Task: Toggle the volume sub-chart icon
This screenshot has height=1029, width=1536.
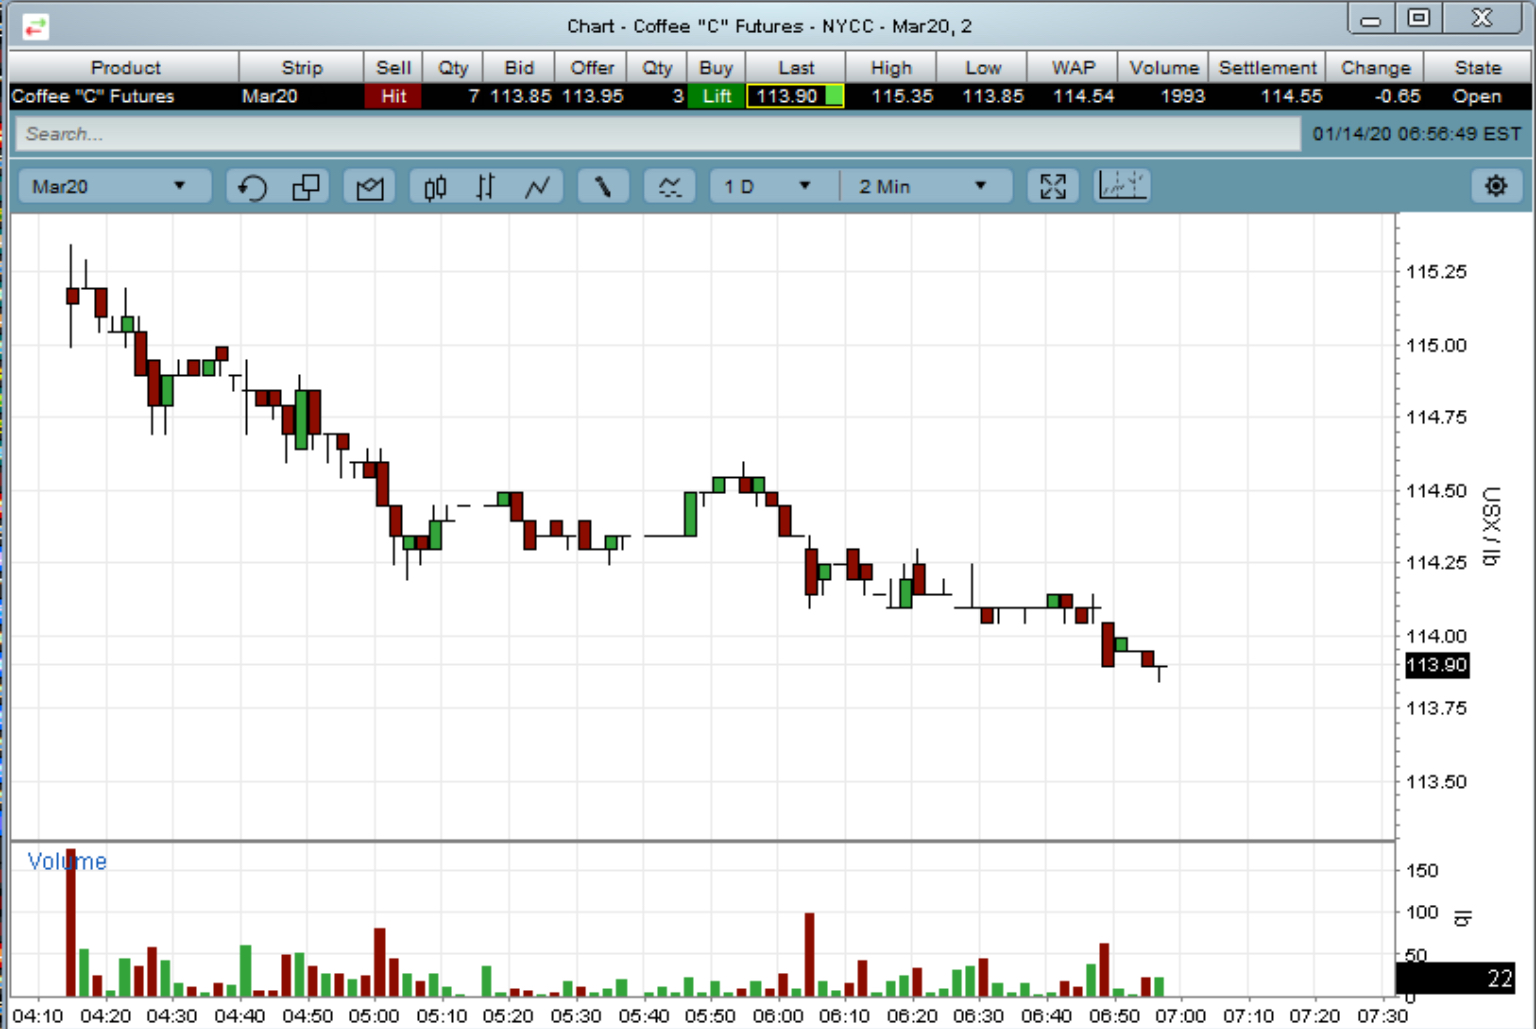Action: (1122, 186)
